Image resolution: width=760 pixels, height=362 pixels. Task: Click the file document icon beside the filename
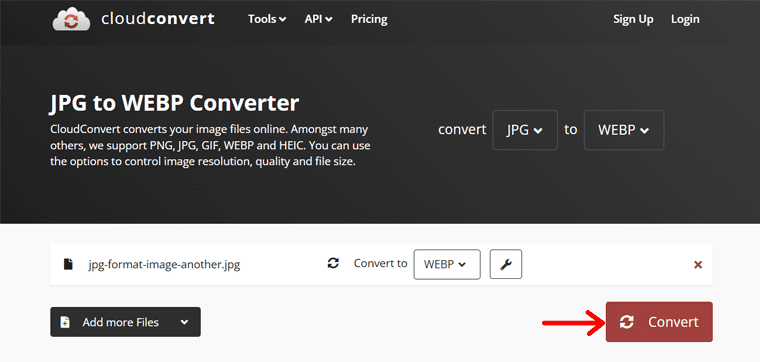tap(68, 264)
